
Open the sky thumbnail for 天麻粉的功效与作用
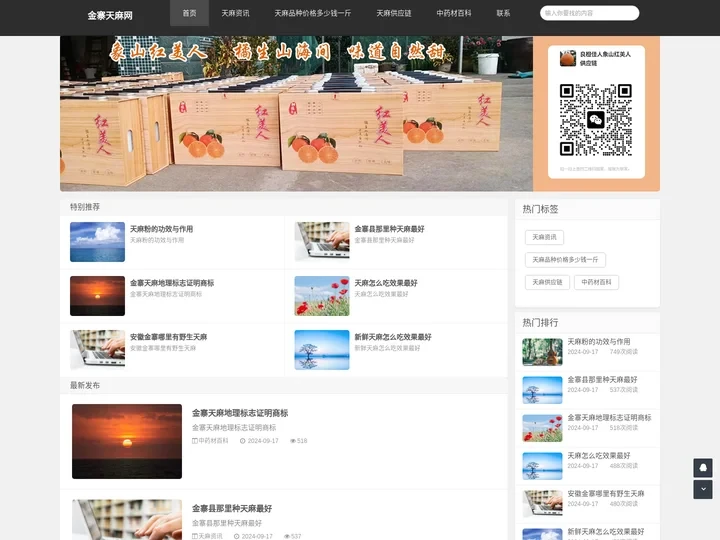[97, 242]
